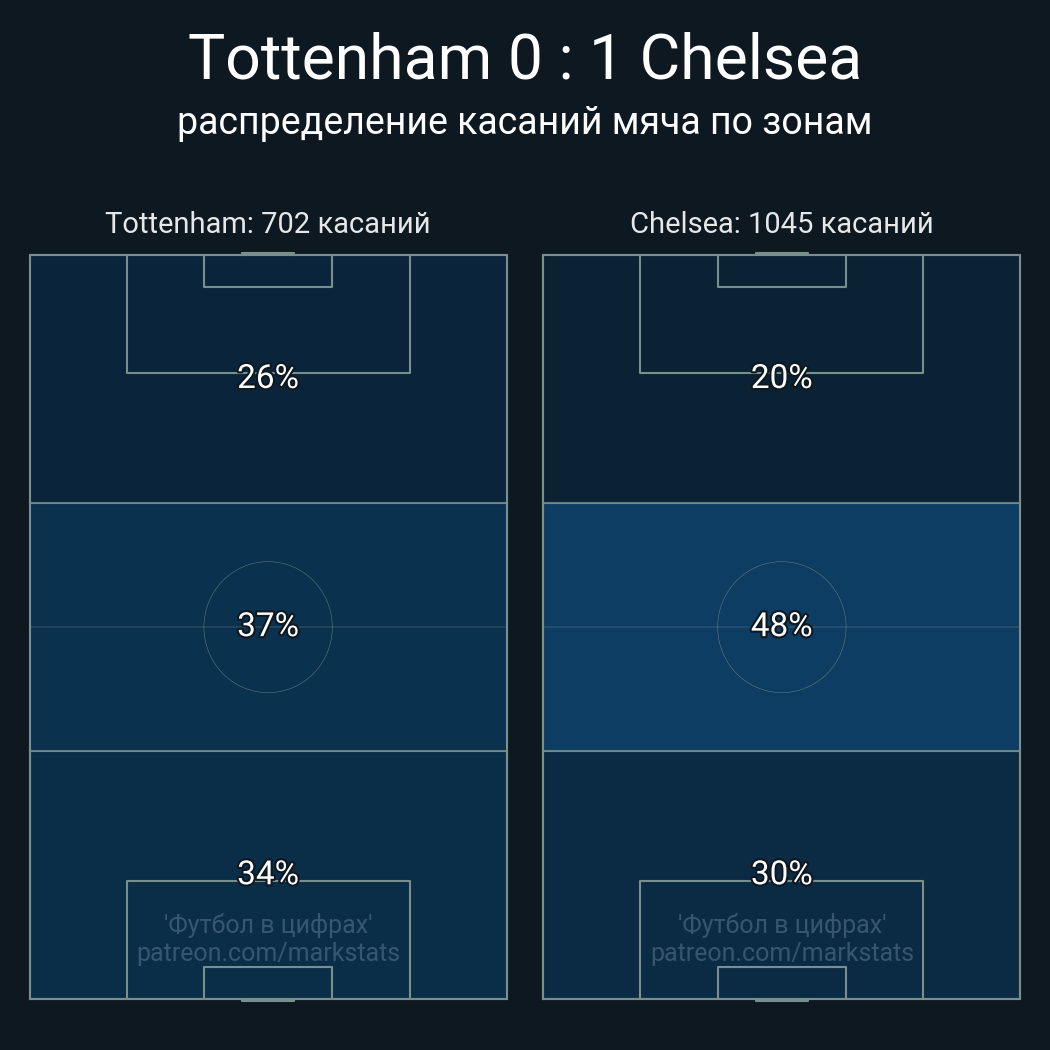Select the Chelsea 1045 touches heading
This screenshot has width=1050, height=1050.
781,223
